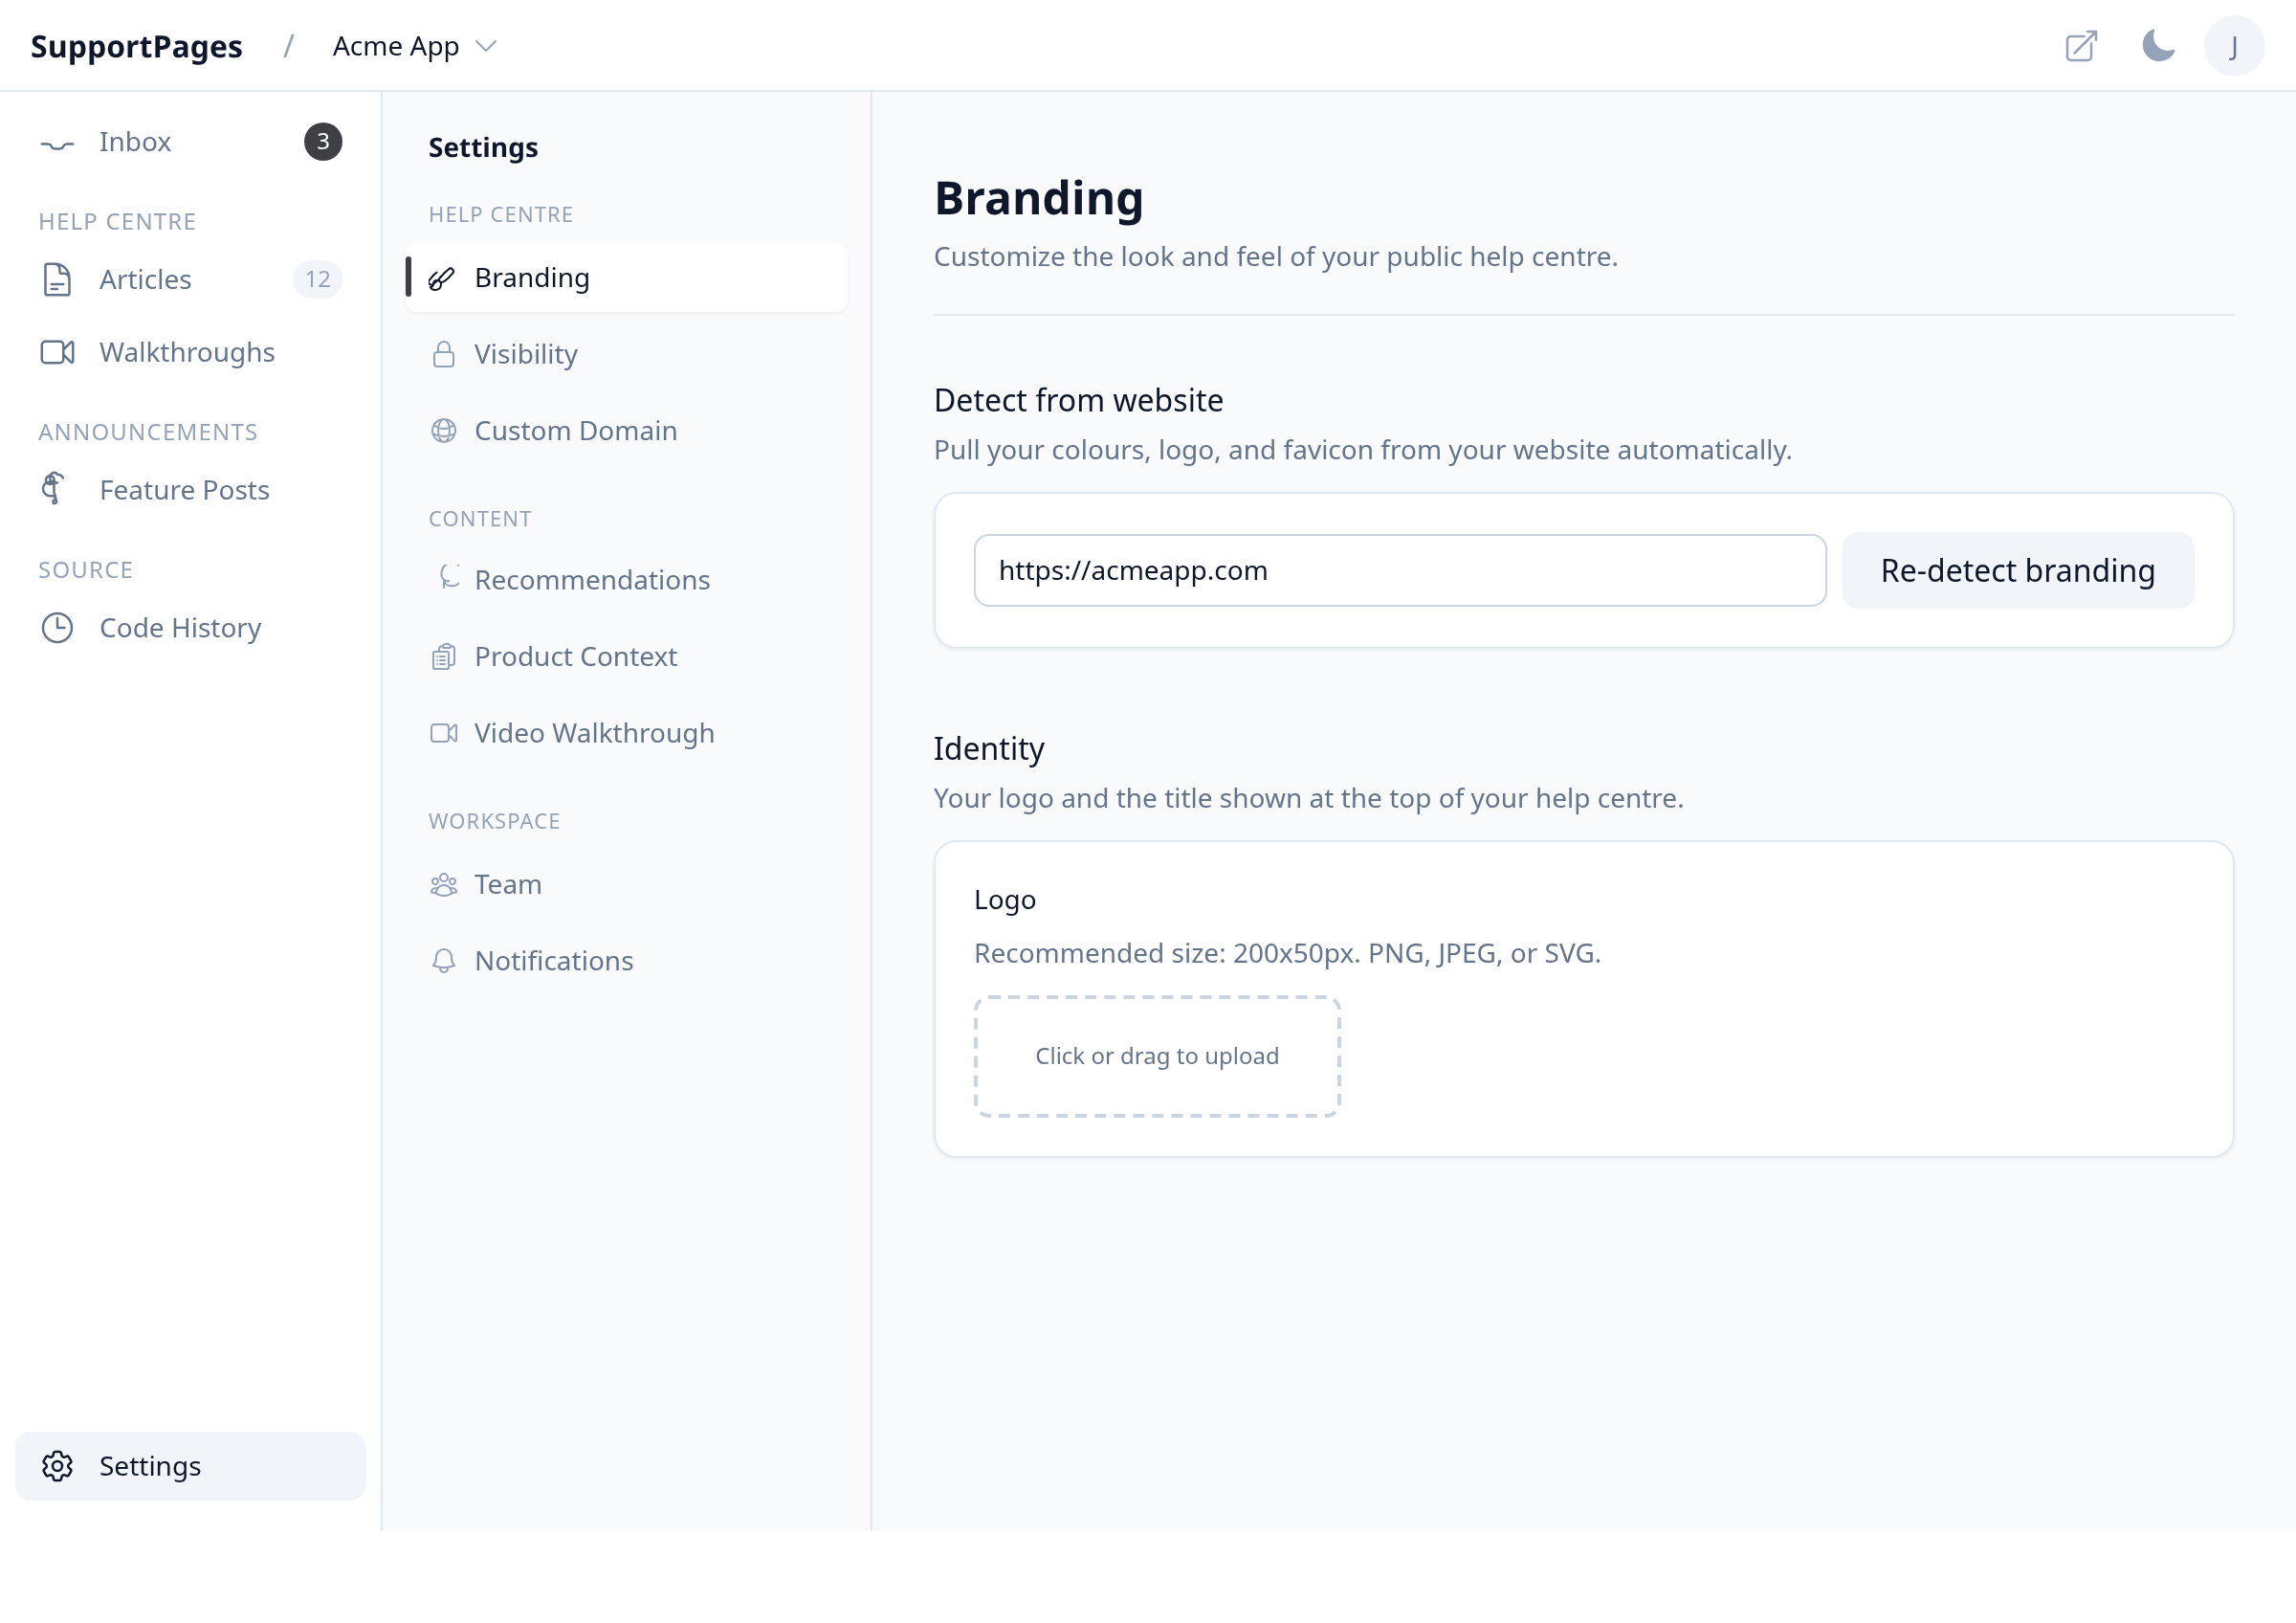2296x1623 pixels.
Task: Click the CONTENT section label
Action: click(x=480, y=519)
